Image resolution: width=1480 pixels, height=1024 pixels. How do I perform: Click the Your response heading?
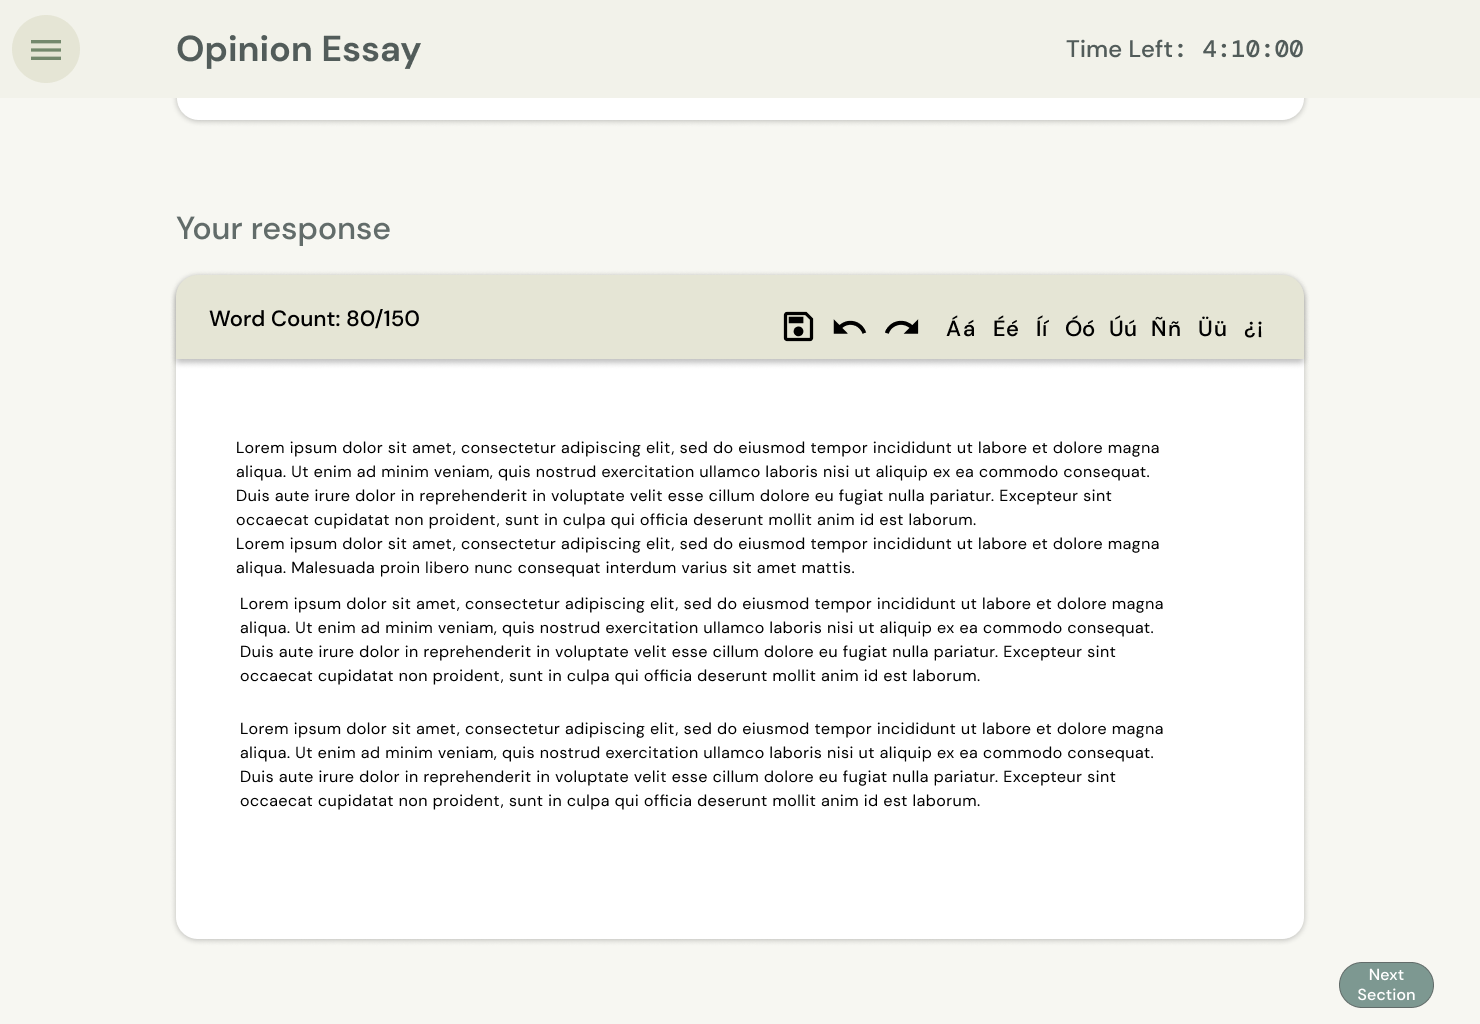pyautogui.click(x=283, y=229)
